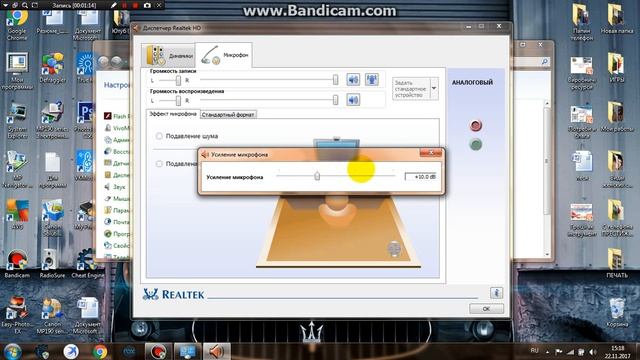
Task: Click the RU language indicator in tray
Action: pyautogui.click(x=534, y=351)
